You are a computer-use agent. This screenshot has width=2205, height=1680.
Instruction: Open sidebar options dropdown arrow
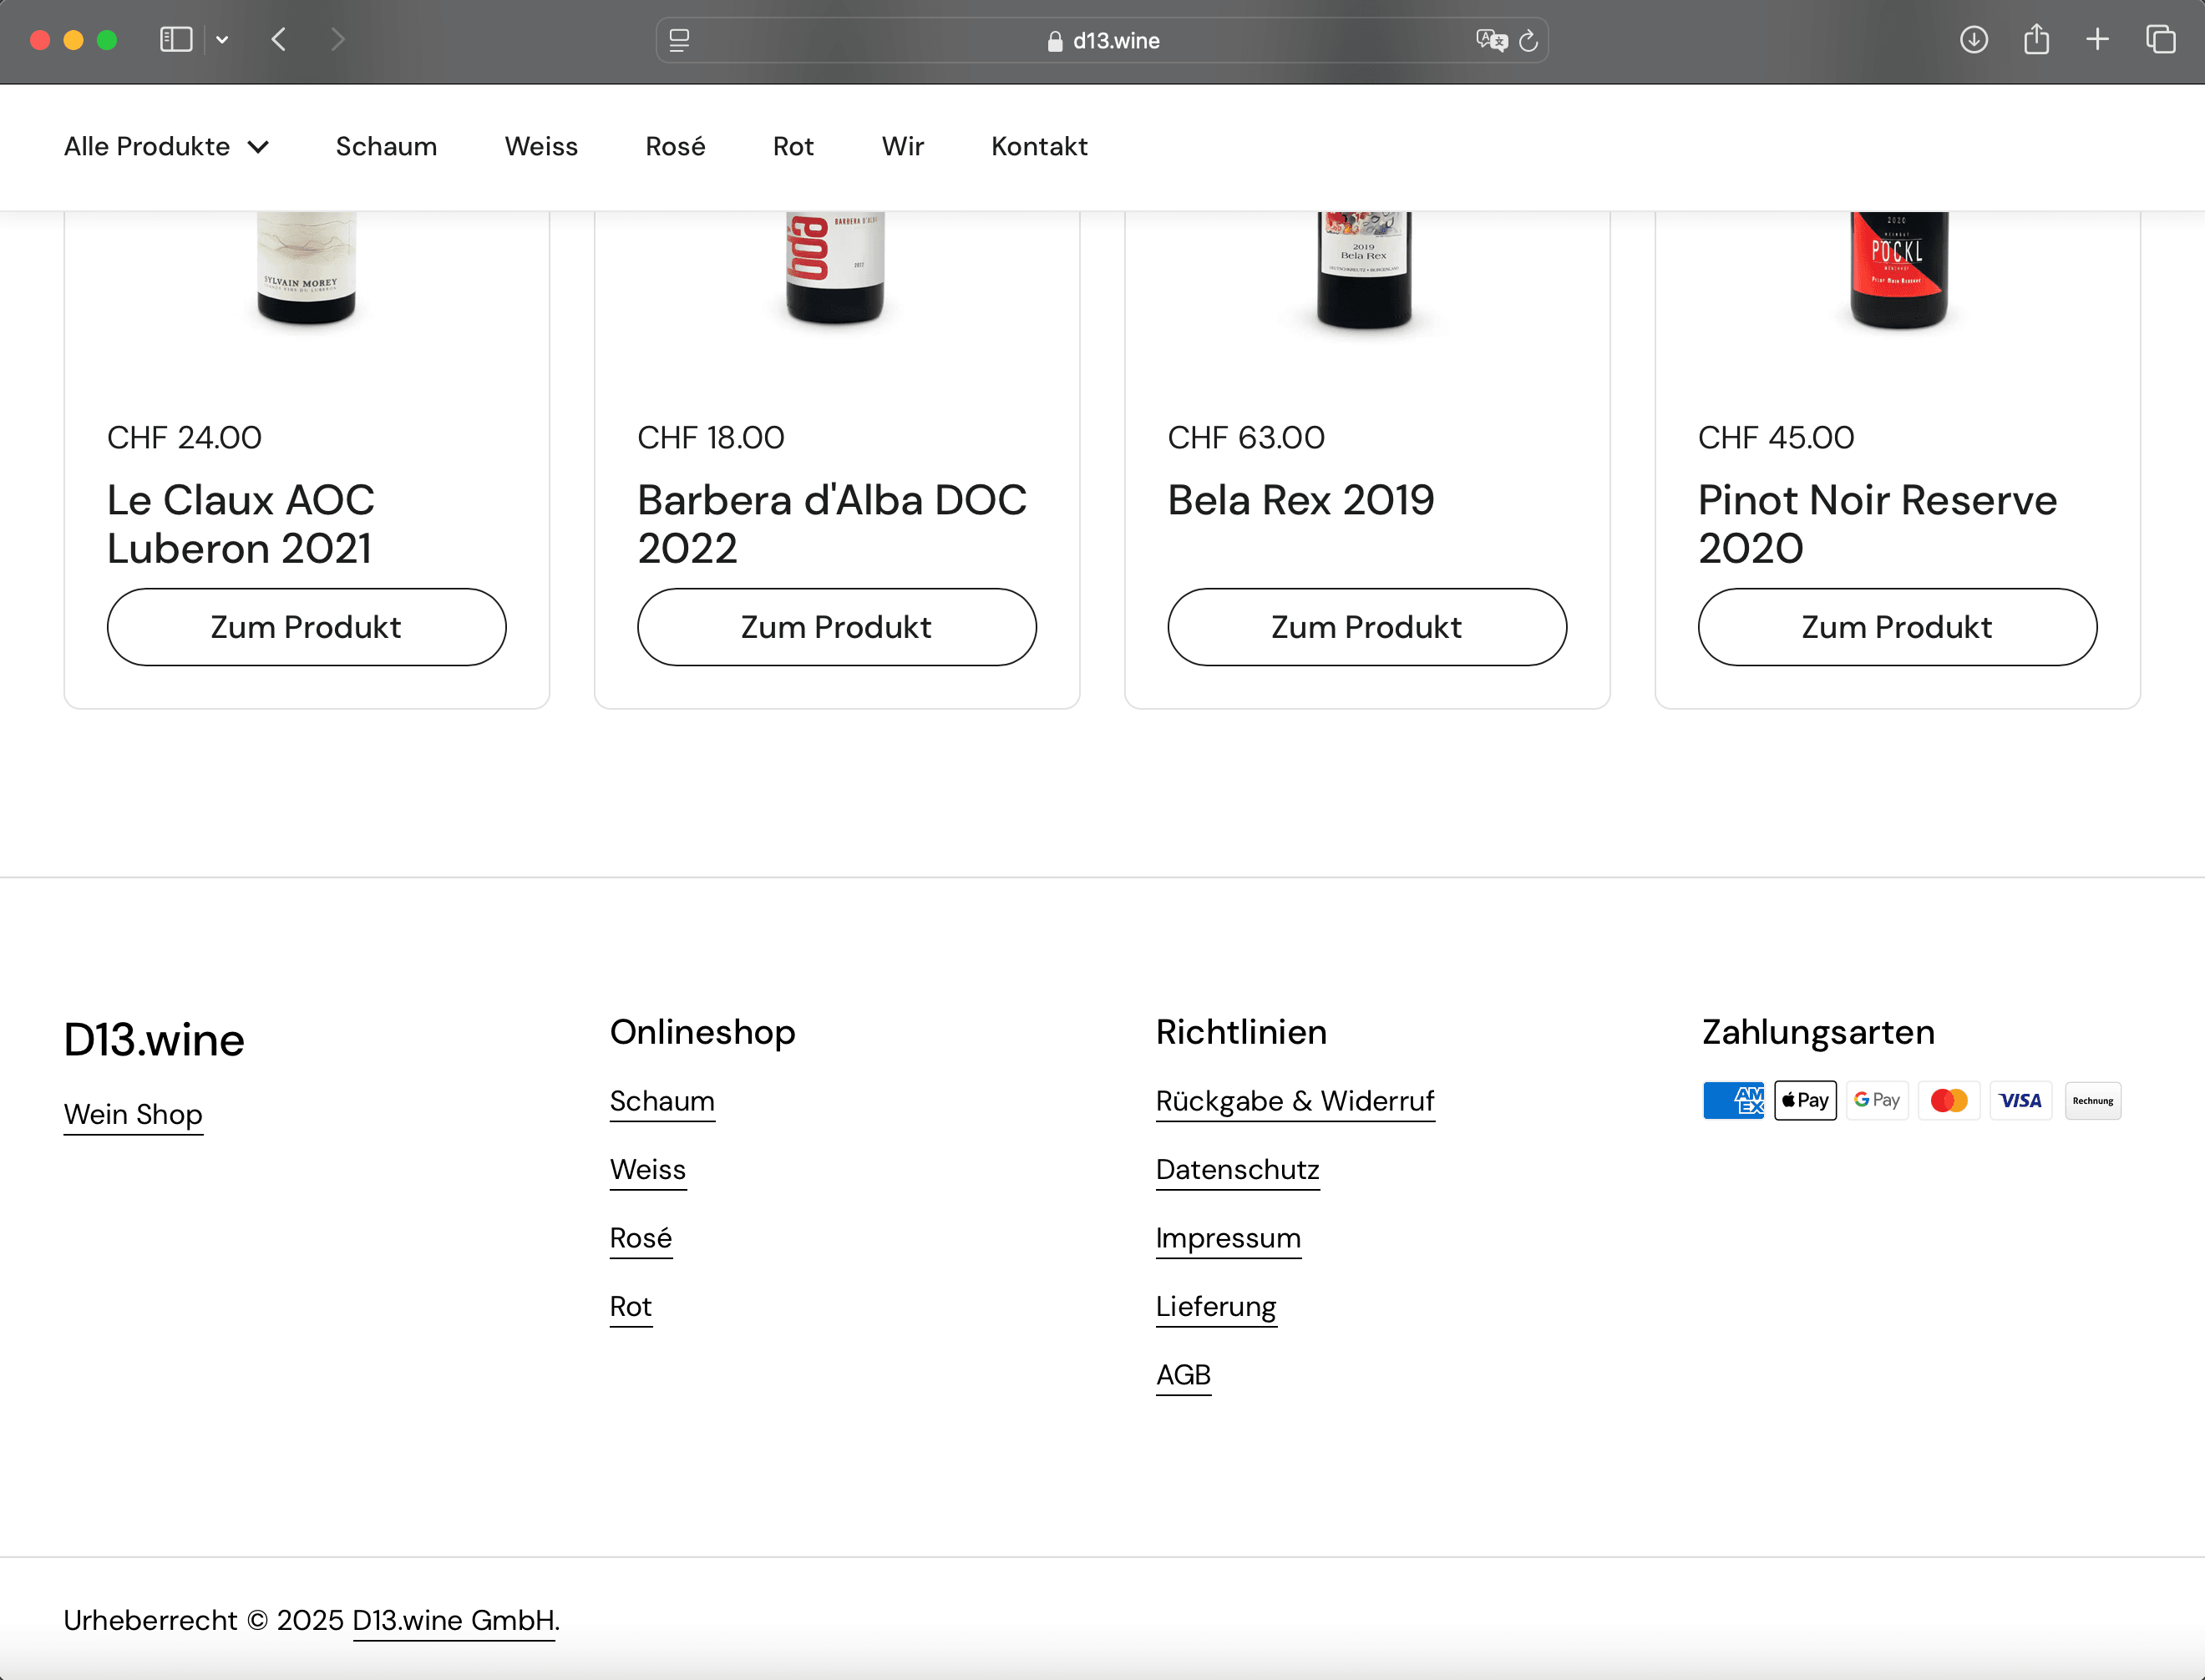(222, 40)
